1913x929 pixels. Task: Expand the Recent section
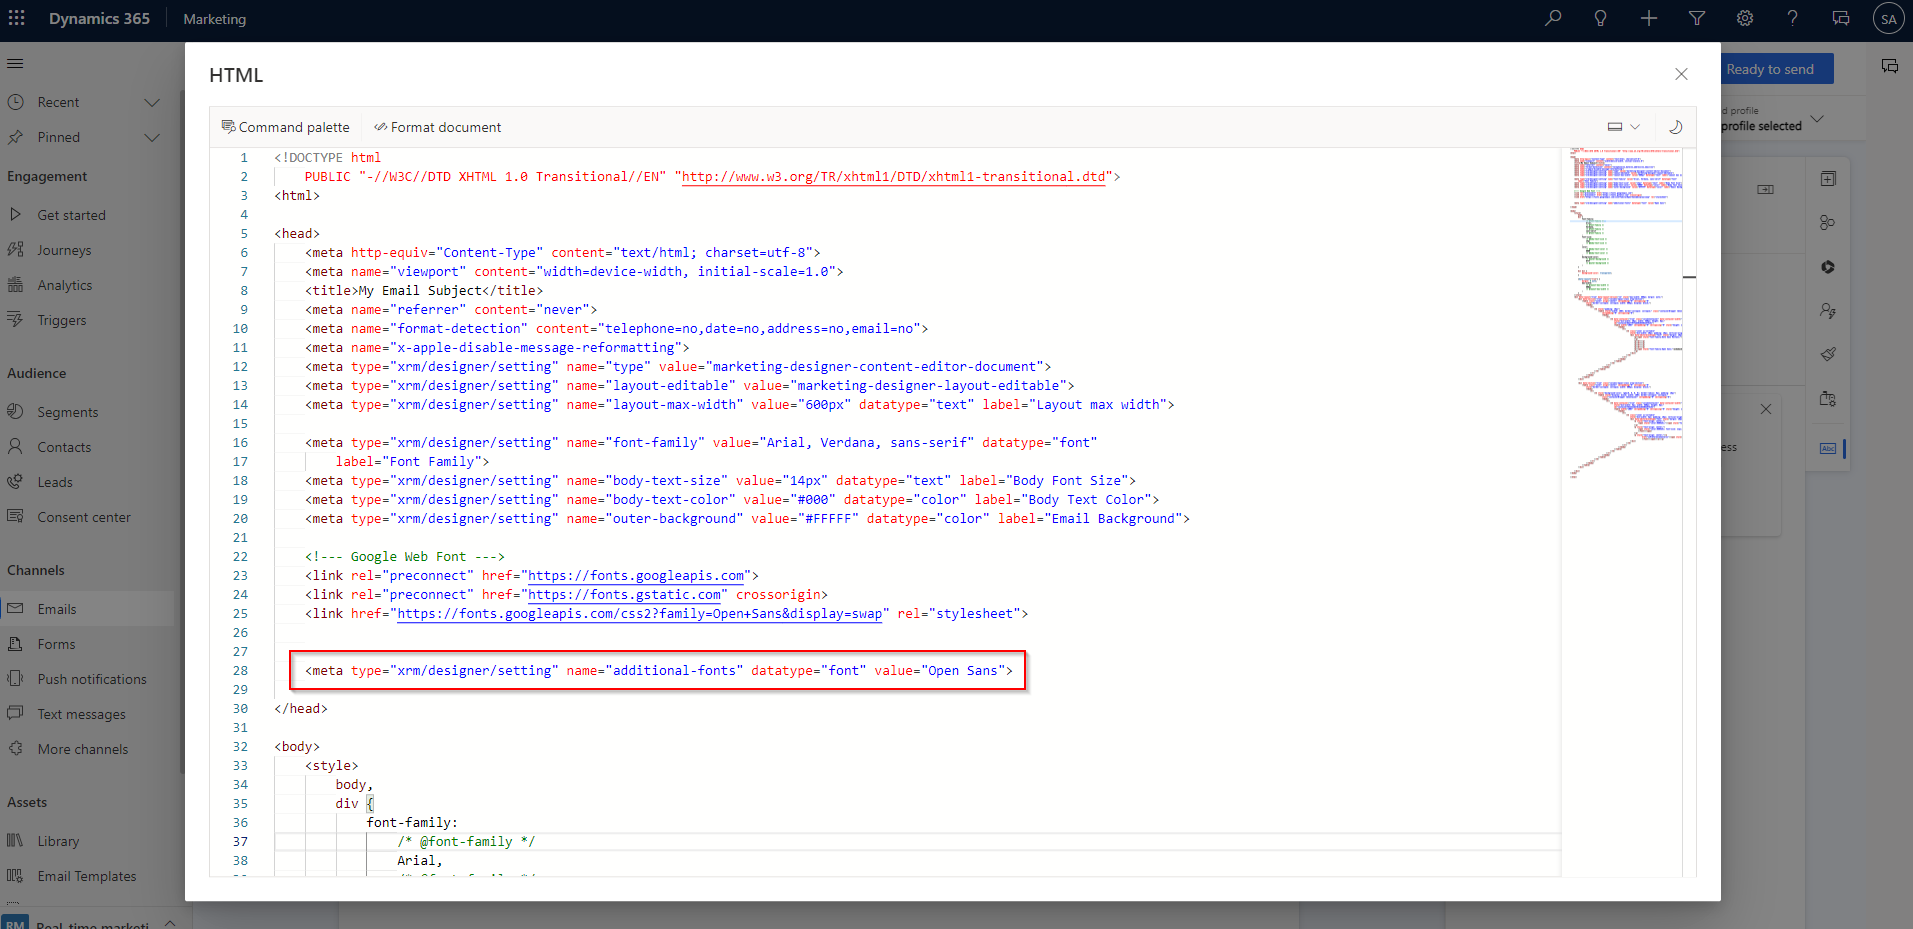(x=152, y=102)
